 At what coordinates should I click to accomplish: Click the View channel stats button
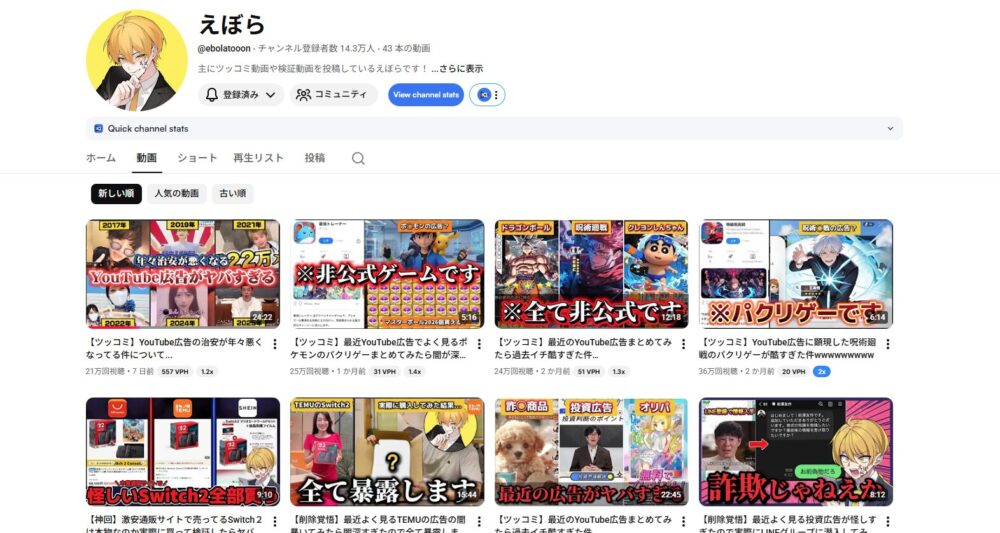426,95
